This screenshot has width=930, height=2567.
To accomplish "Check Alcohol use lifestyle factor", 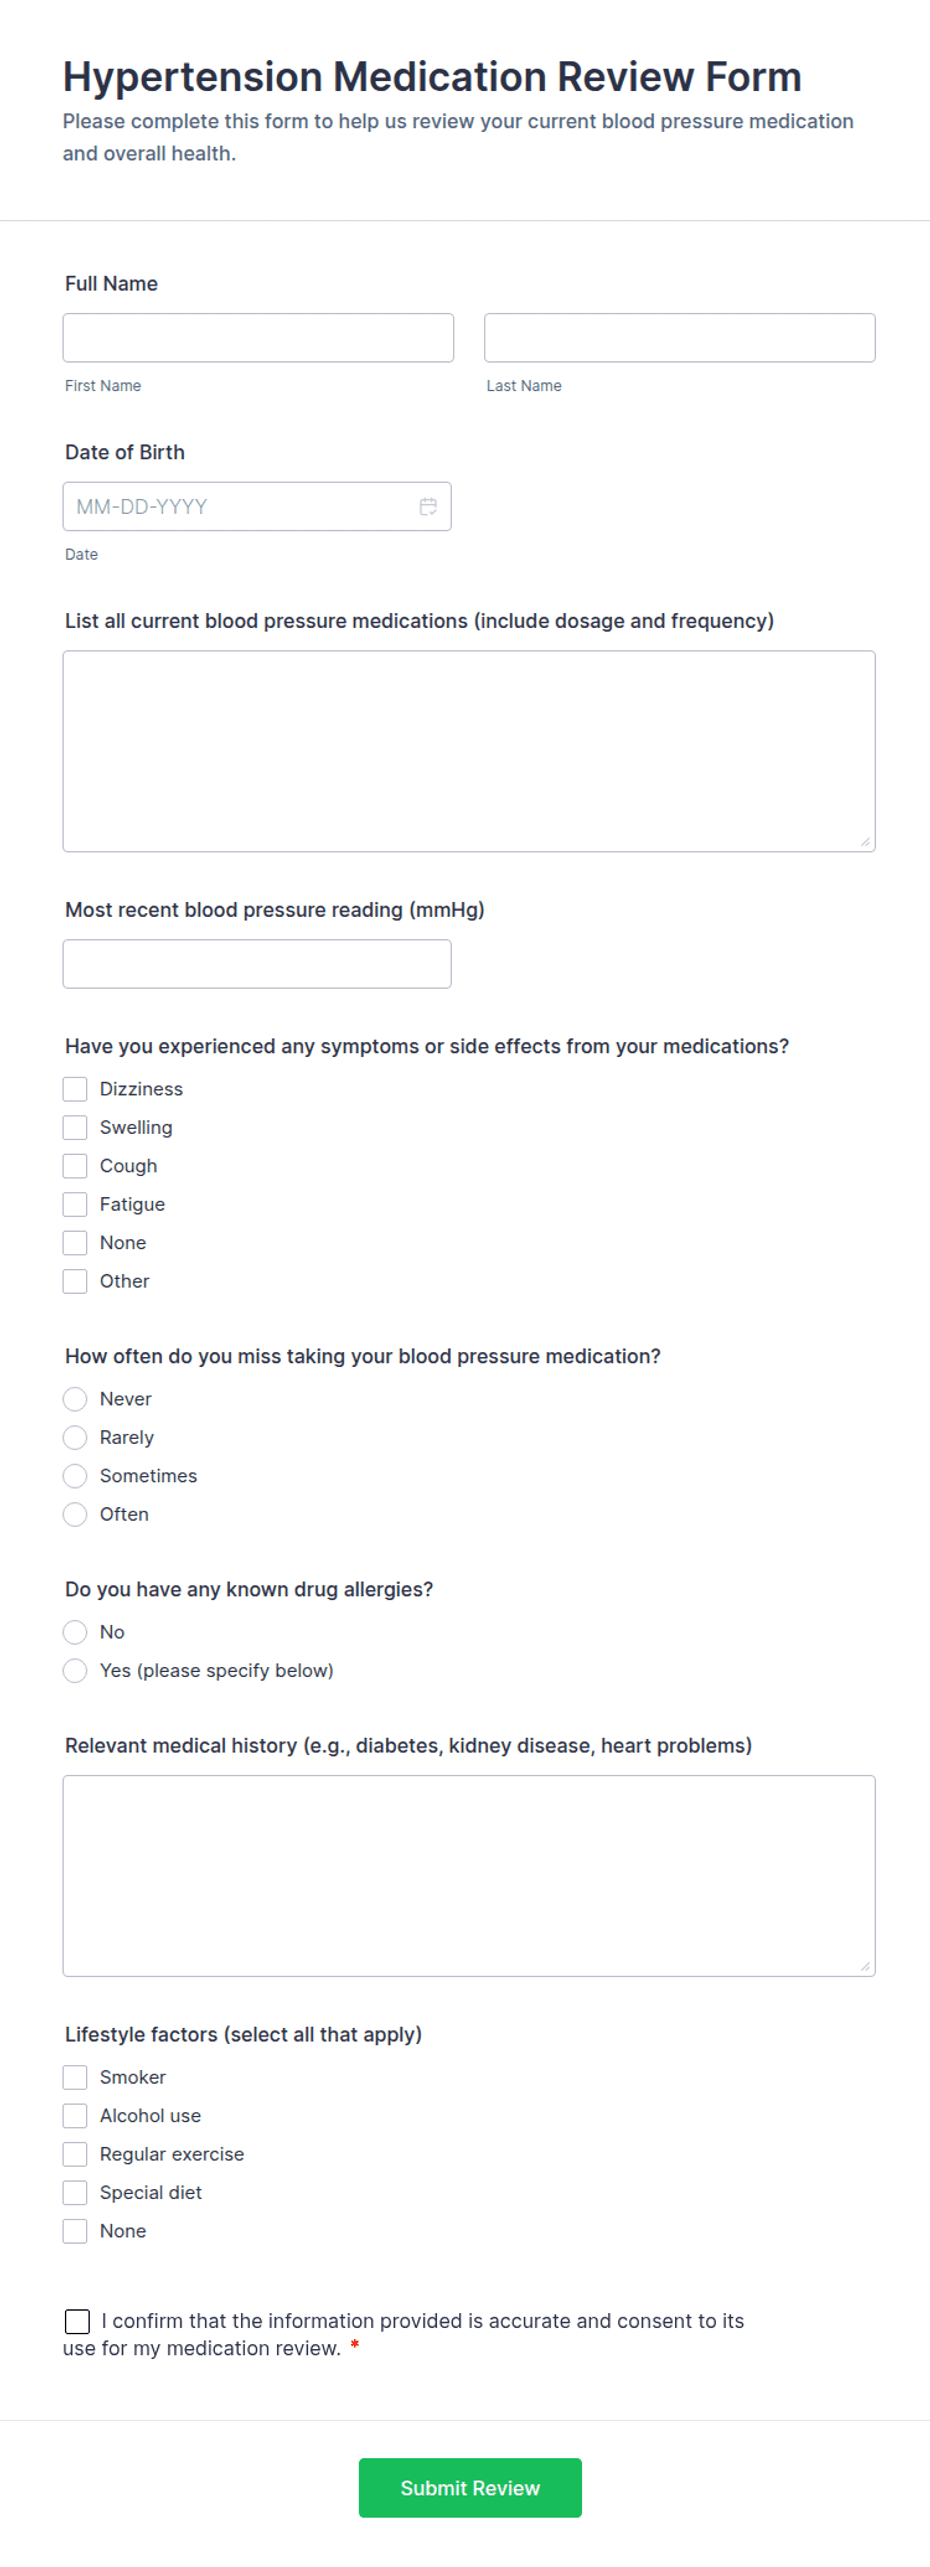I will click(74, 2115).
